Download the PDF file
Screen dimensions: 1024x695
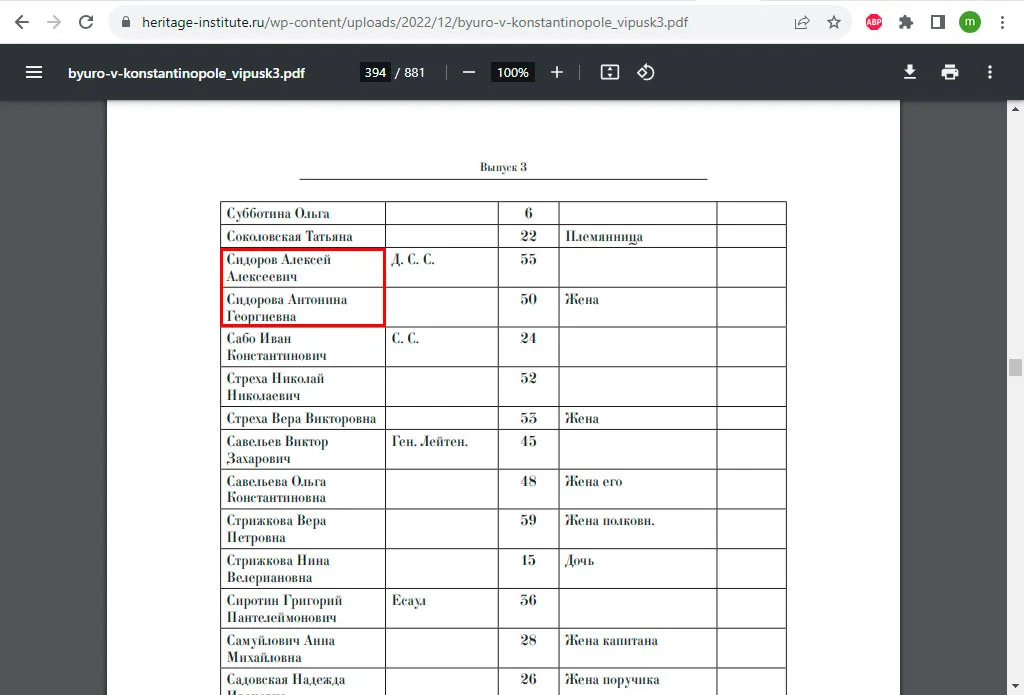pos(910,73)
